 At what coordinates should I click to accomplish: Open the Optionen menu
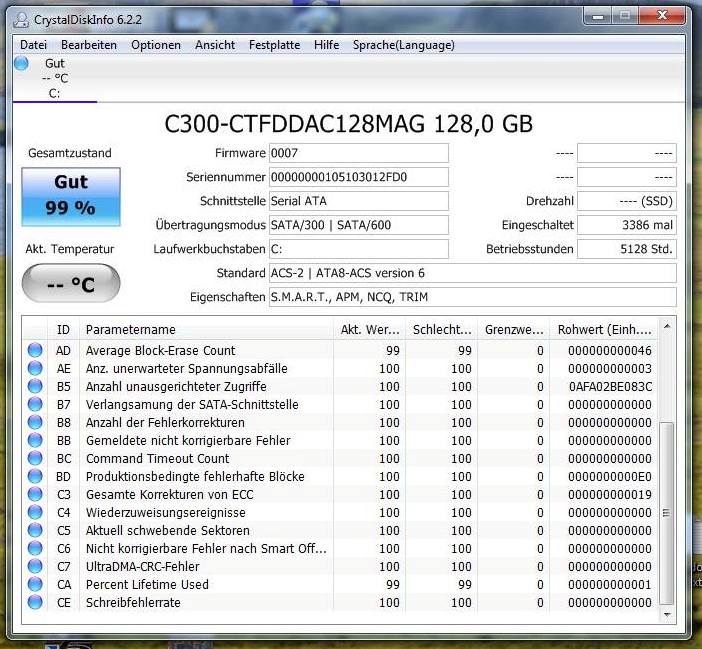[156, 45]
